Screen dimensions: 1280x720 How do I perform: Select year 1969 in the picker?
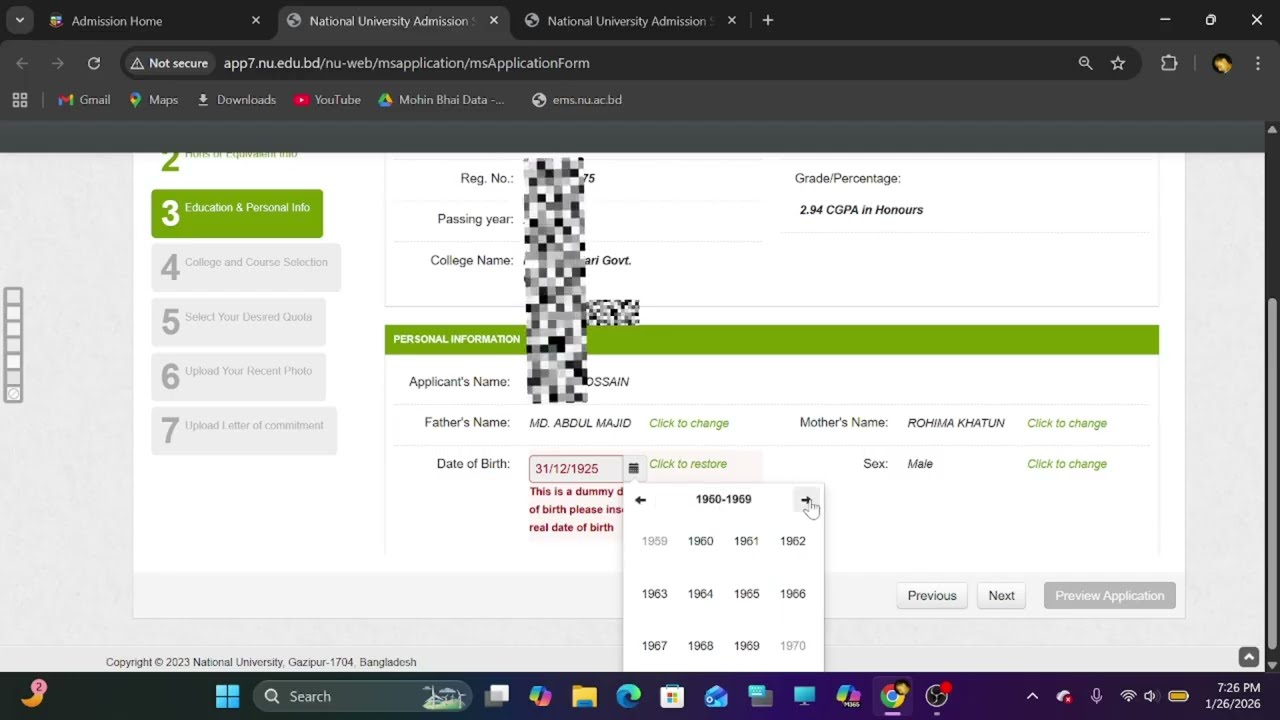746,646
